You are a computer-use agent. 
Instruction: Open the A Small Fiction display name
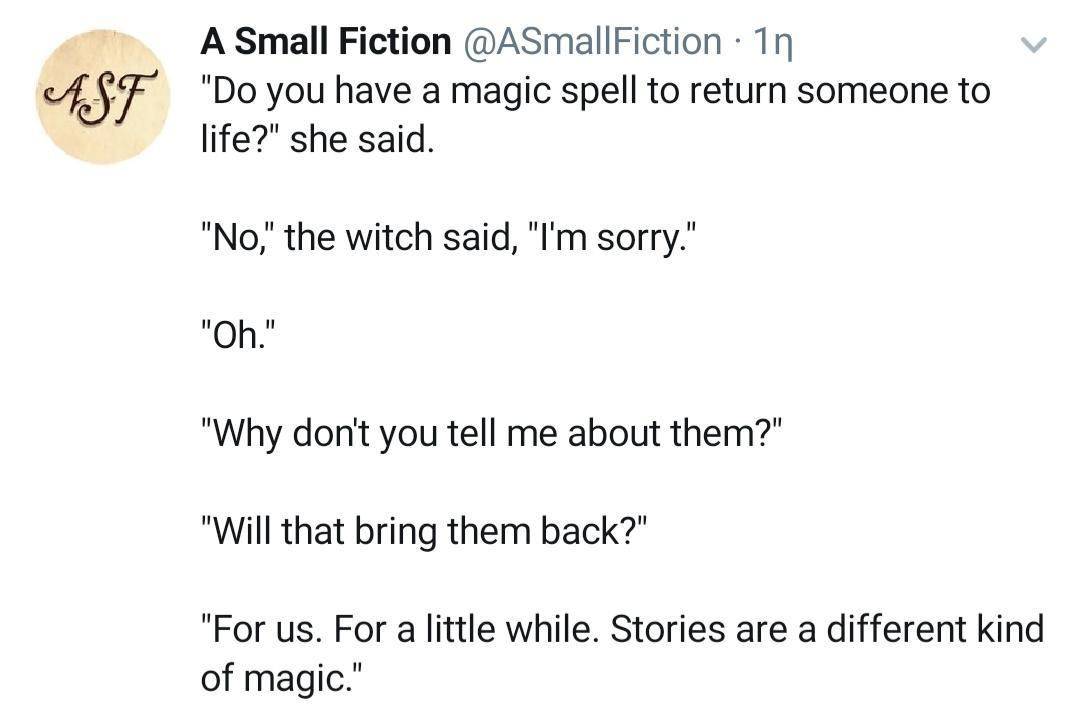click(326, 41)
